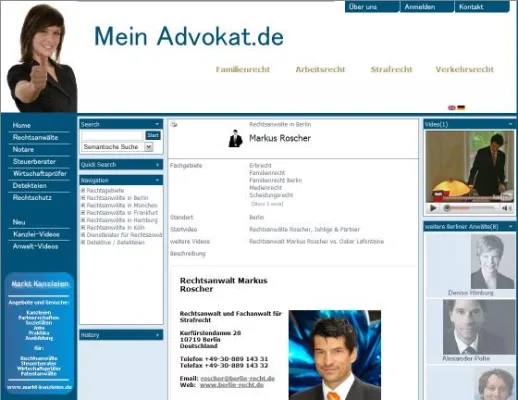Expand the Dienstleister für Rechtsanwälte node
This screenshot has height=400, width=518.
83,235
